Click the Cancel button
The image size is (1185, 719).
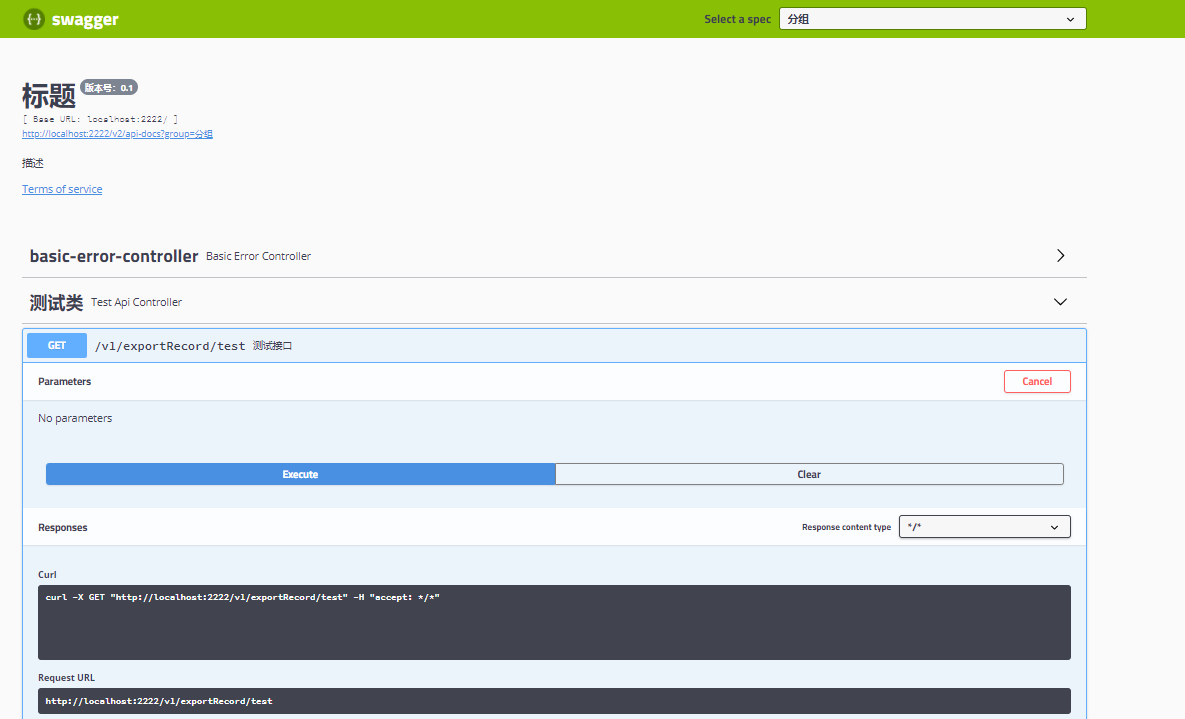(x=1037, y=382)
